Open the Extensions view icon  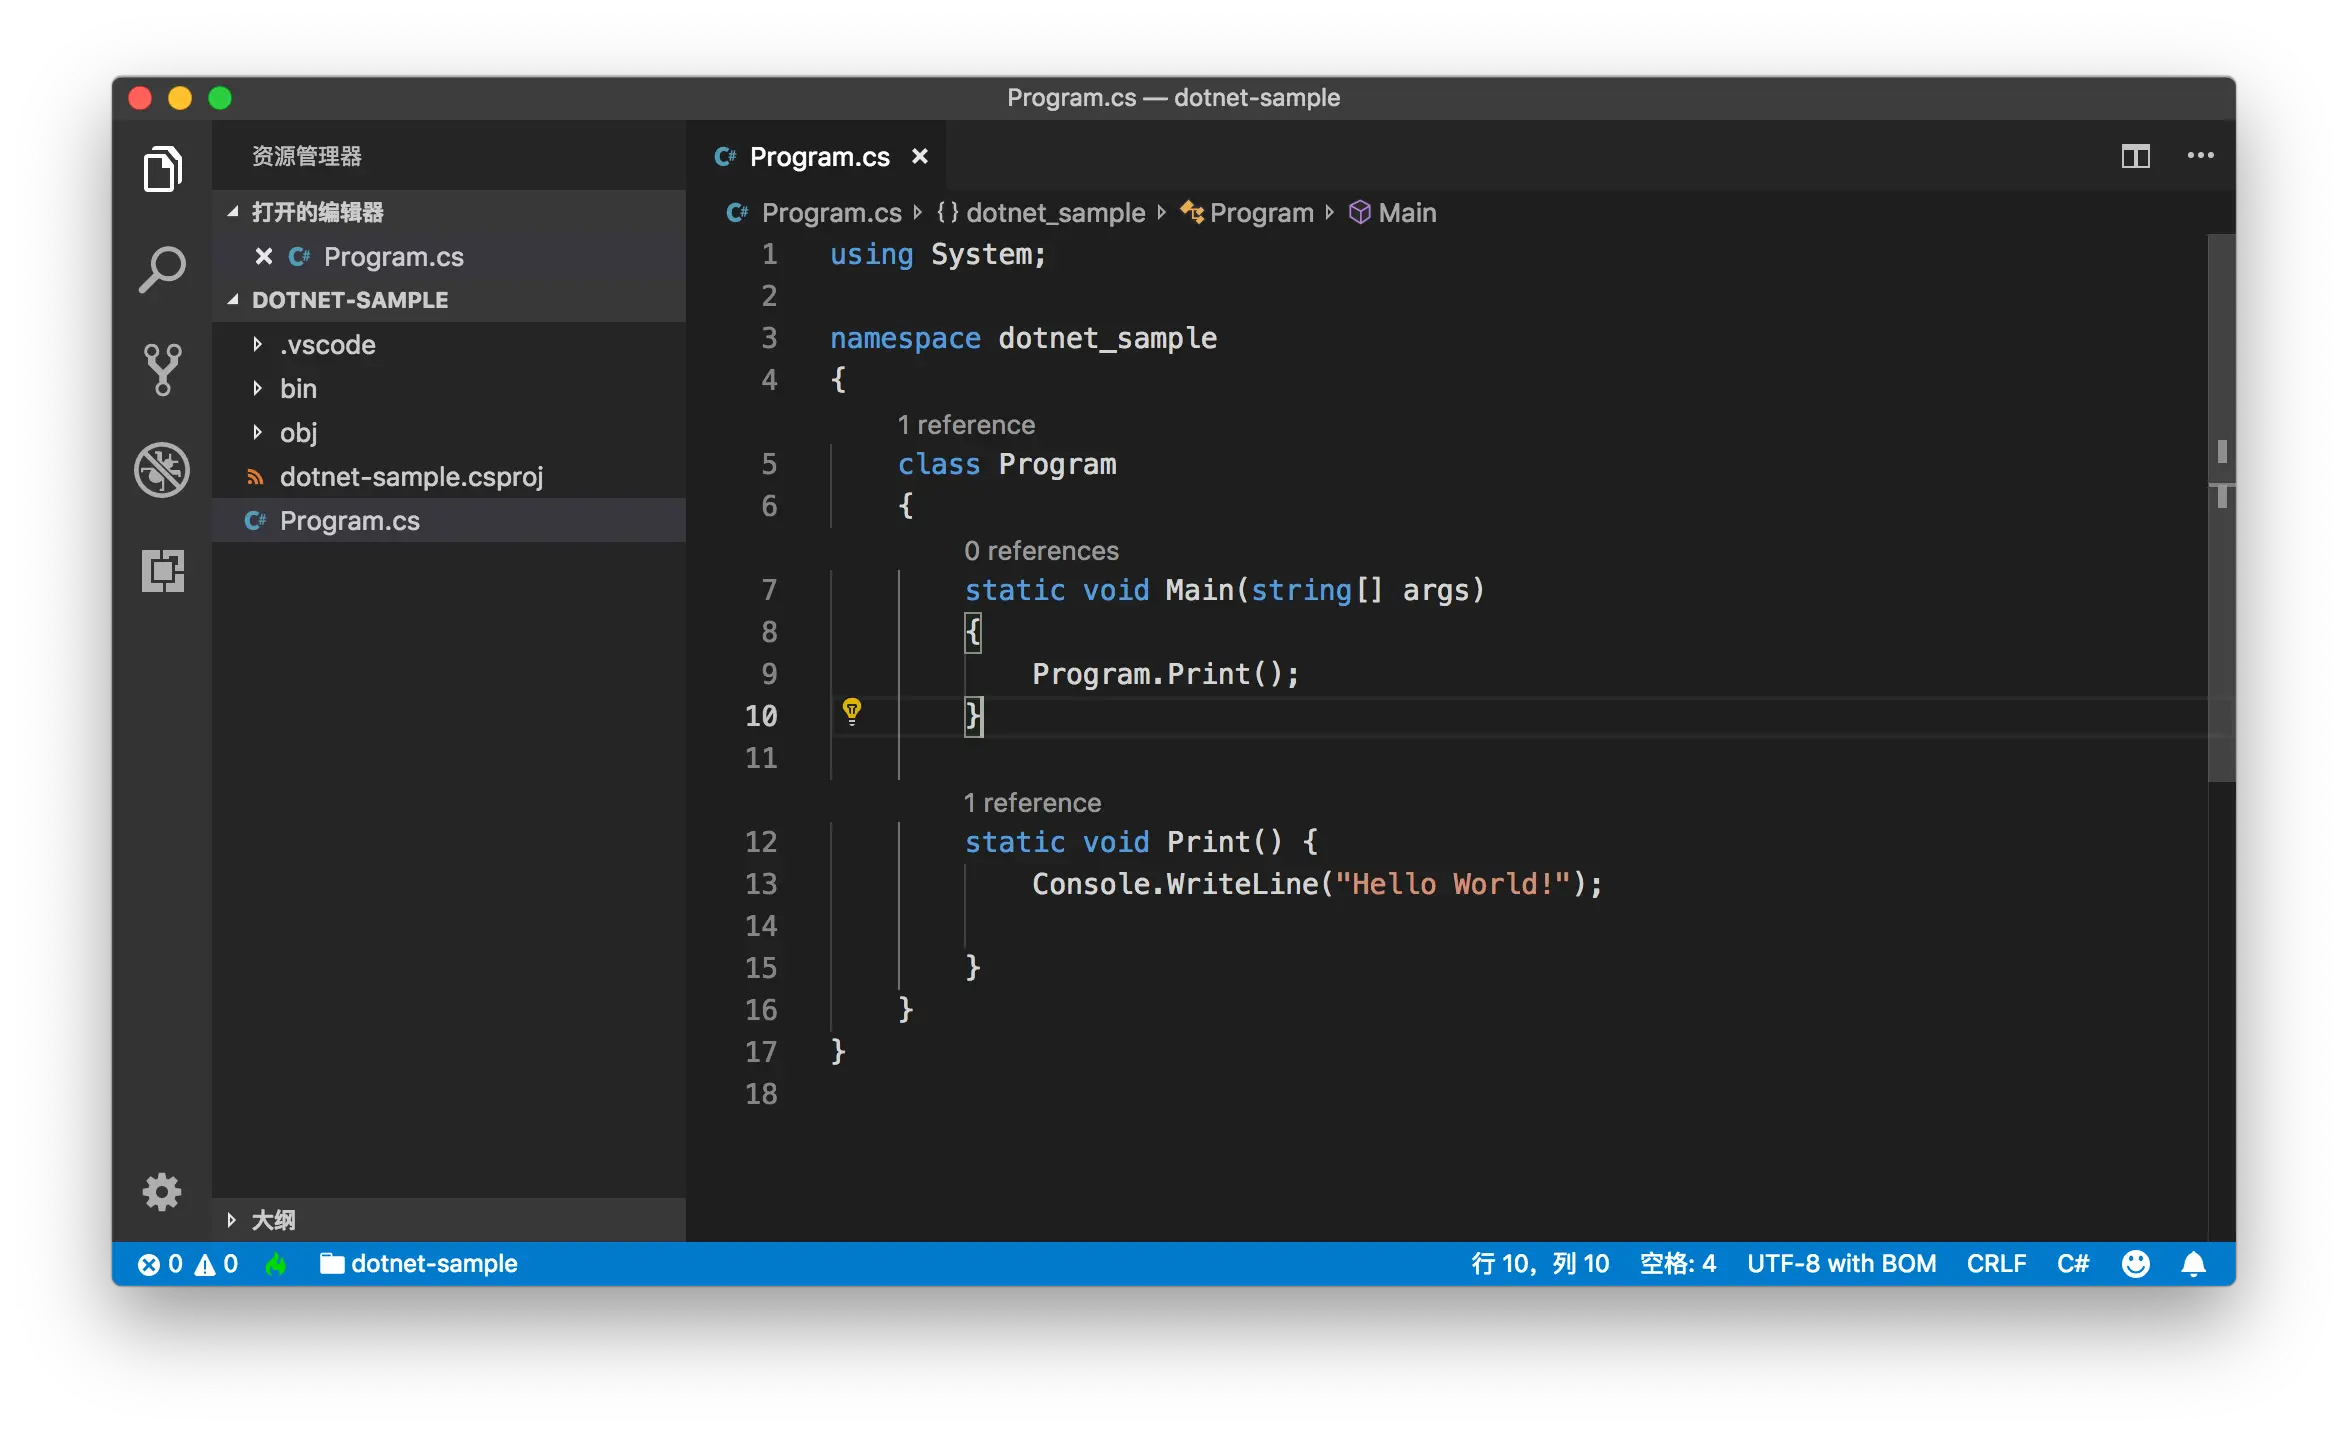coord(162,571)
